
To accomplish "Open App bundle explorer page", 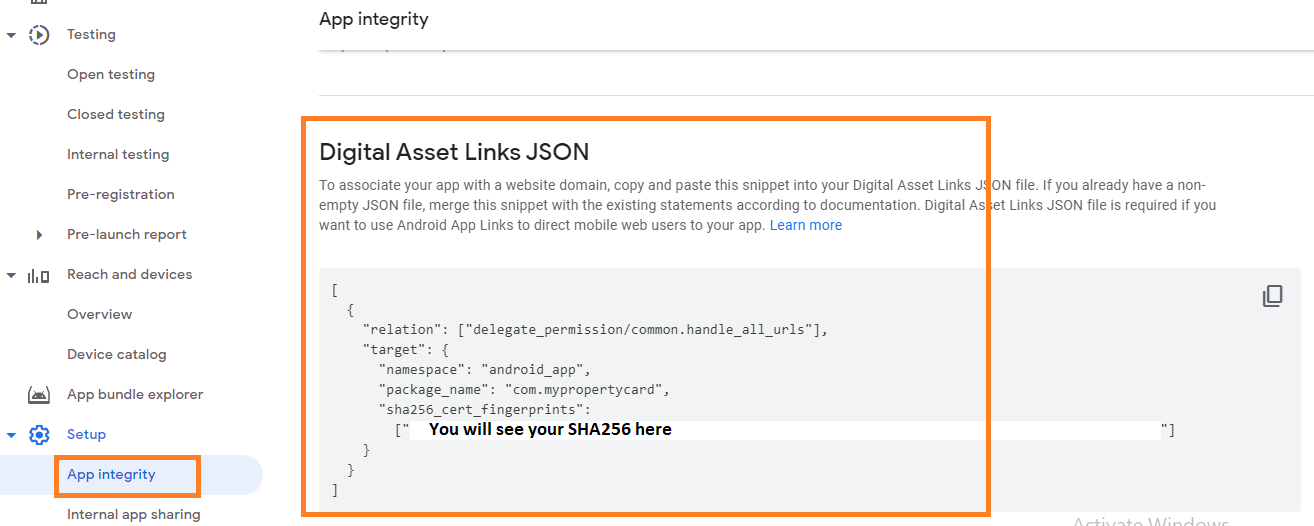I will 135,394.
